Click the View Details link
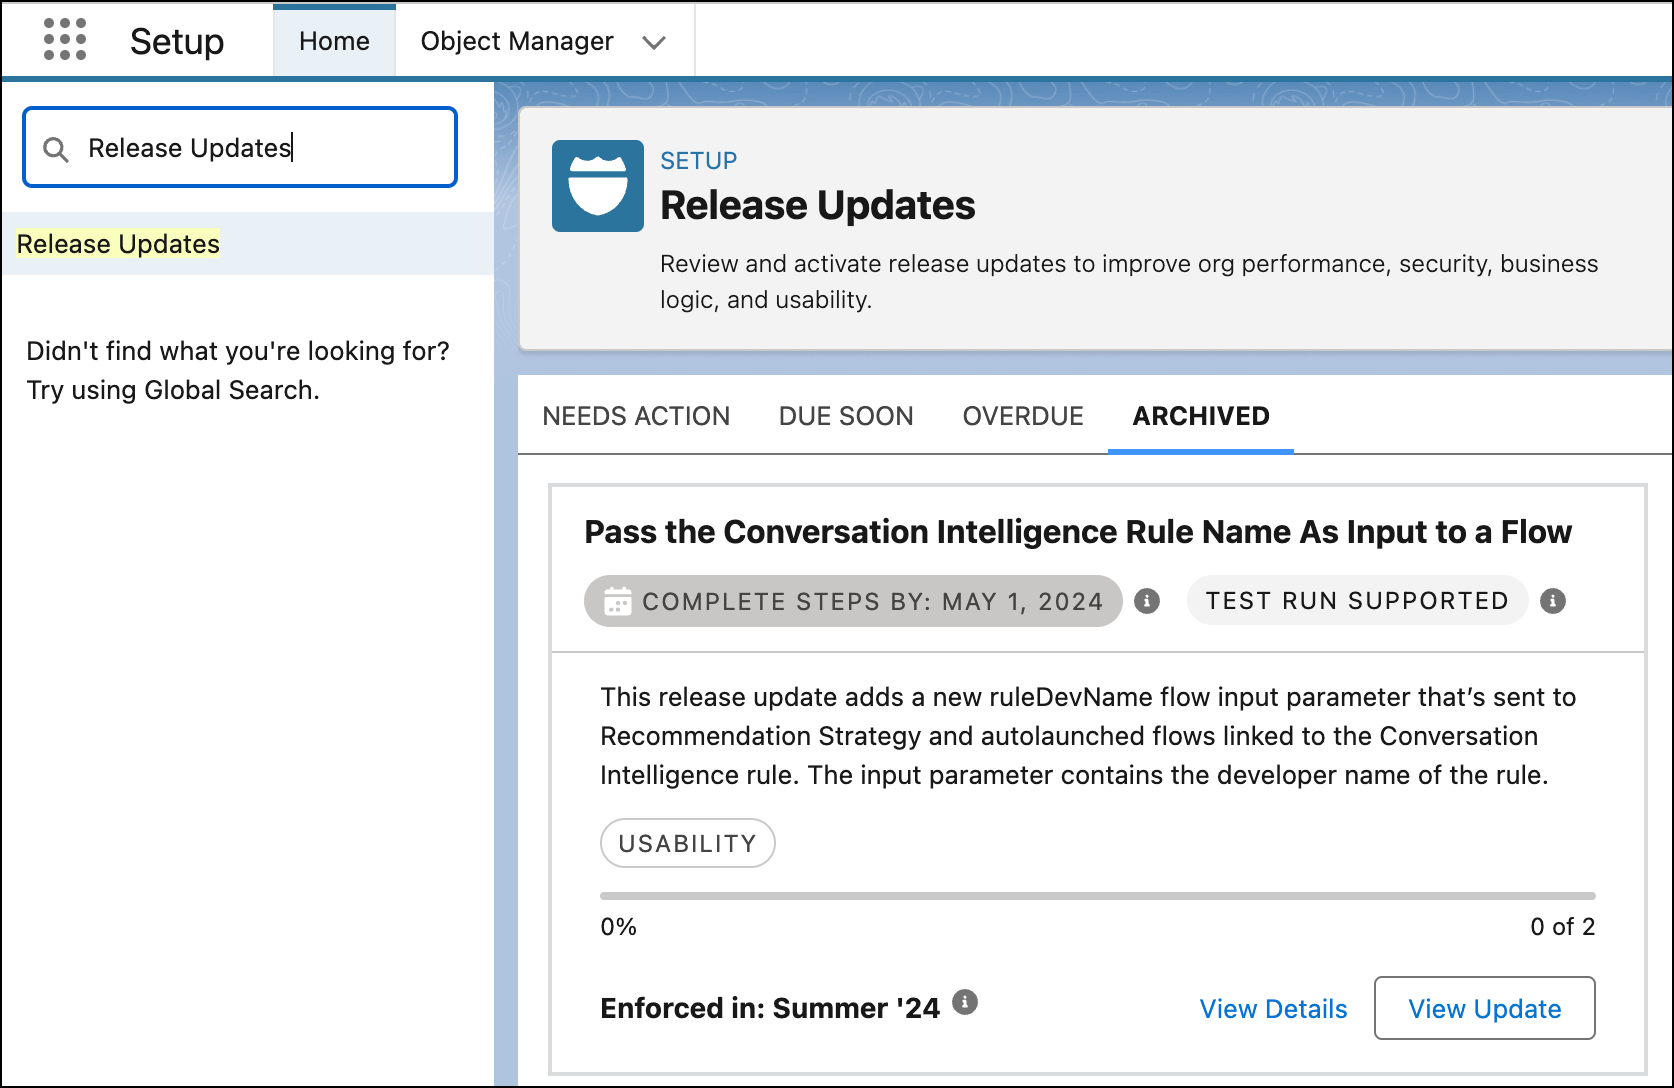The height and width of the screenshot is (1088, 1674). tap(1273, 1009)
